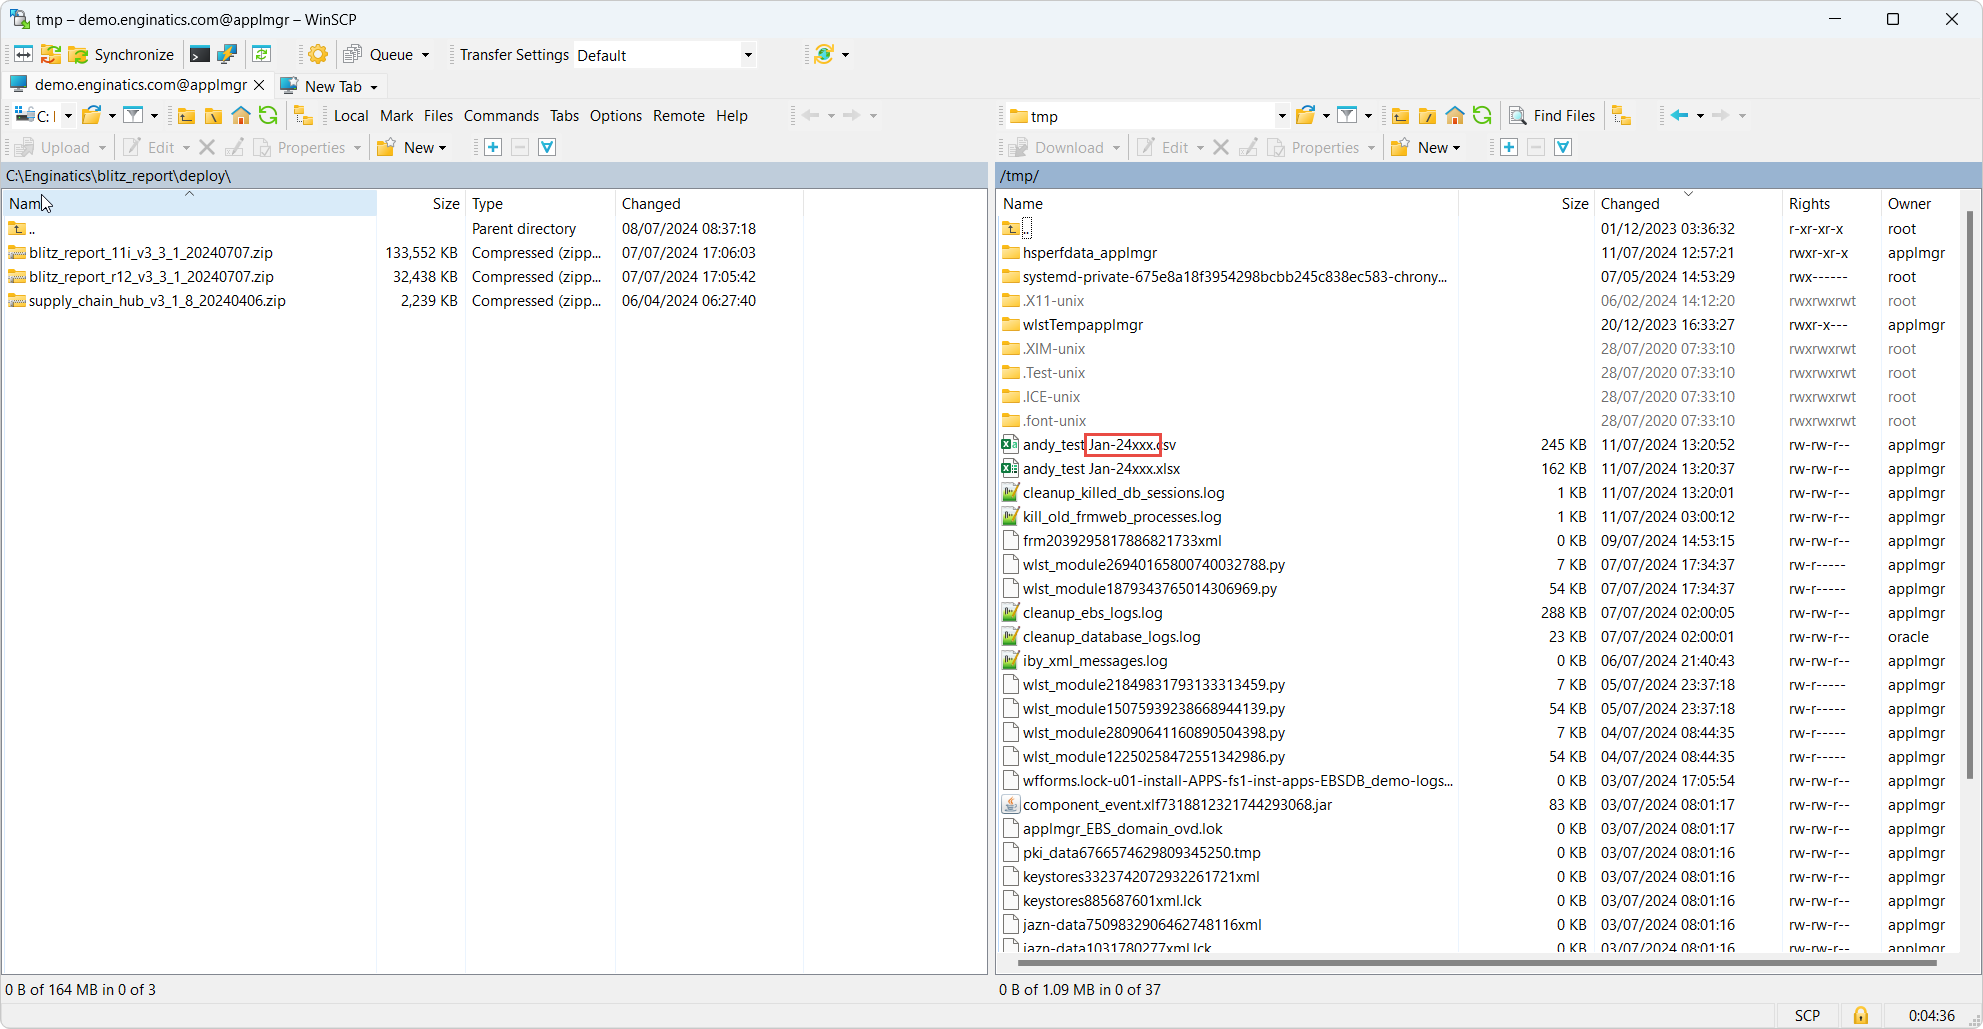The image size is (1983, 1029).
Task: Open a terminal console window
Action: click(x=200, y=55)
